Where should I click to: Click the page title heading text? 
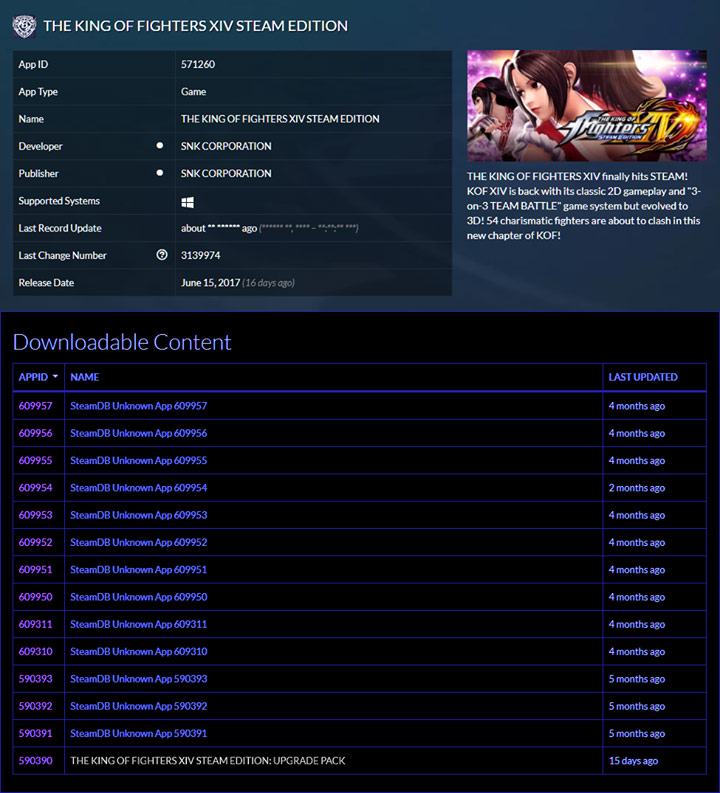coord(195,26)
